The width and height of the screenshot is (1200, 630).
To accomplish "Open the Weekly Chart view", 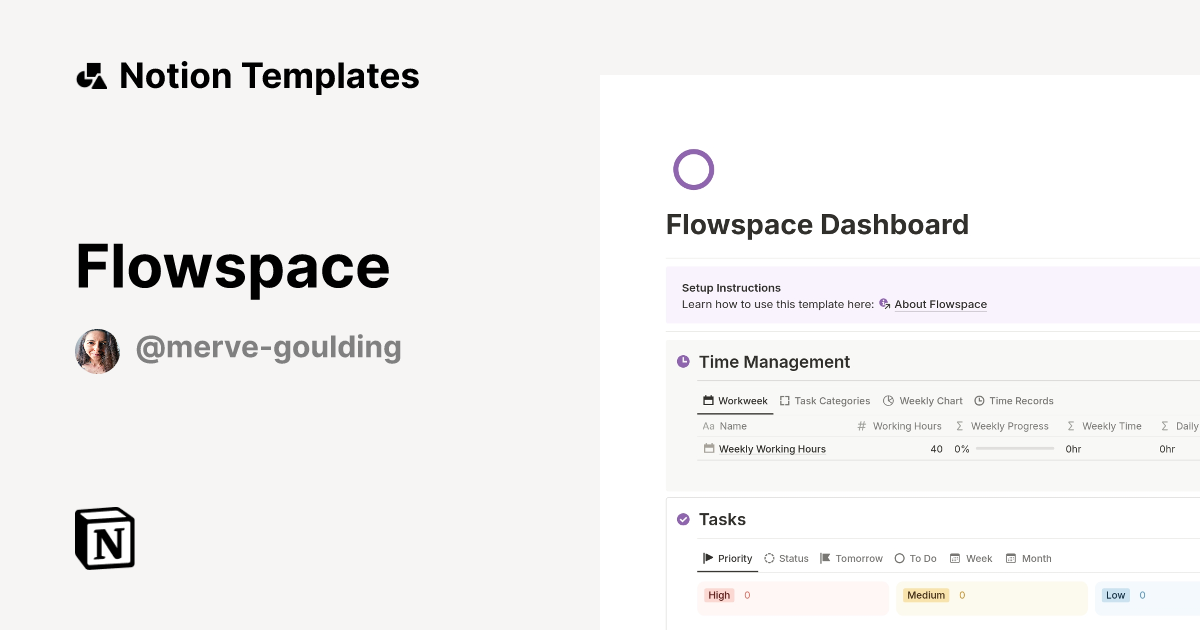I will point(922,400).
